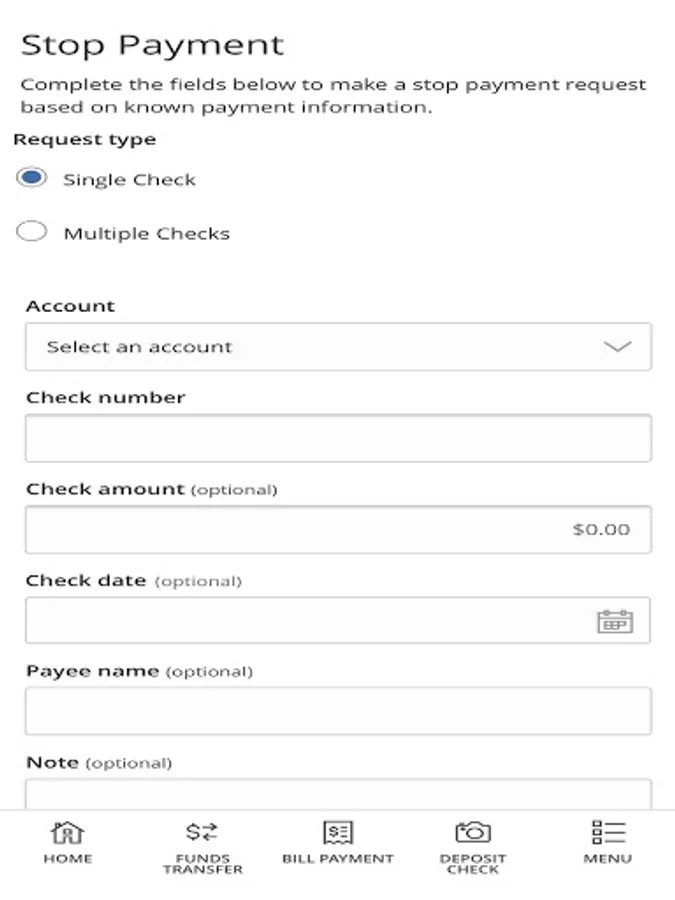Switch to the Home tab label
The width and height of the screenshot is (675, 900).
67,859
